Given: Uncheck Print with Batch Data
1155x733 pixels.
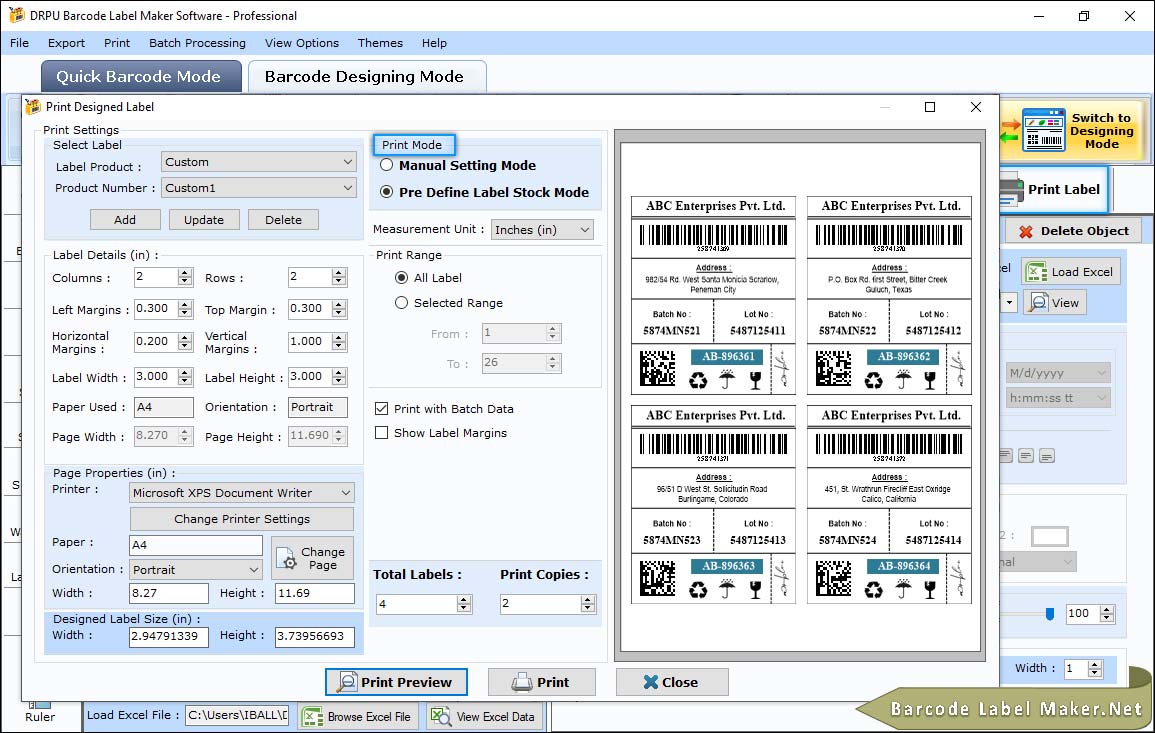Looking at the screenshot, I should (382, 409).
